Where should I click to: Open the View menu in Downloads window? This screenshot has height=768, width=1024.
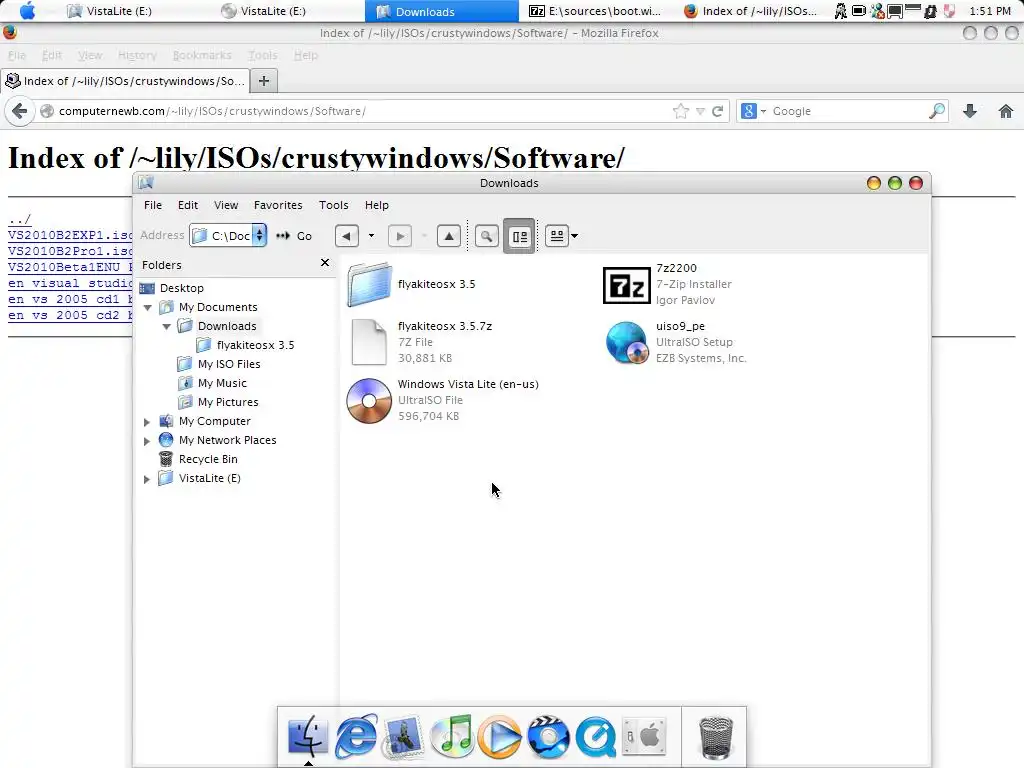tap(226, 205)
